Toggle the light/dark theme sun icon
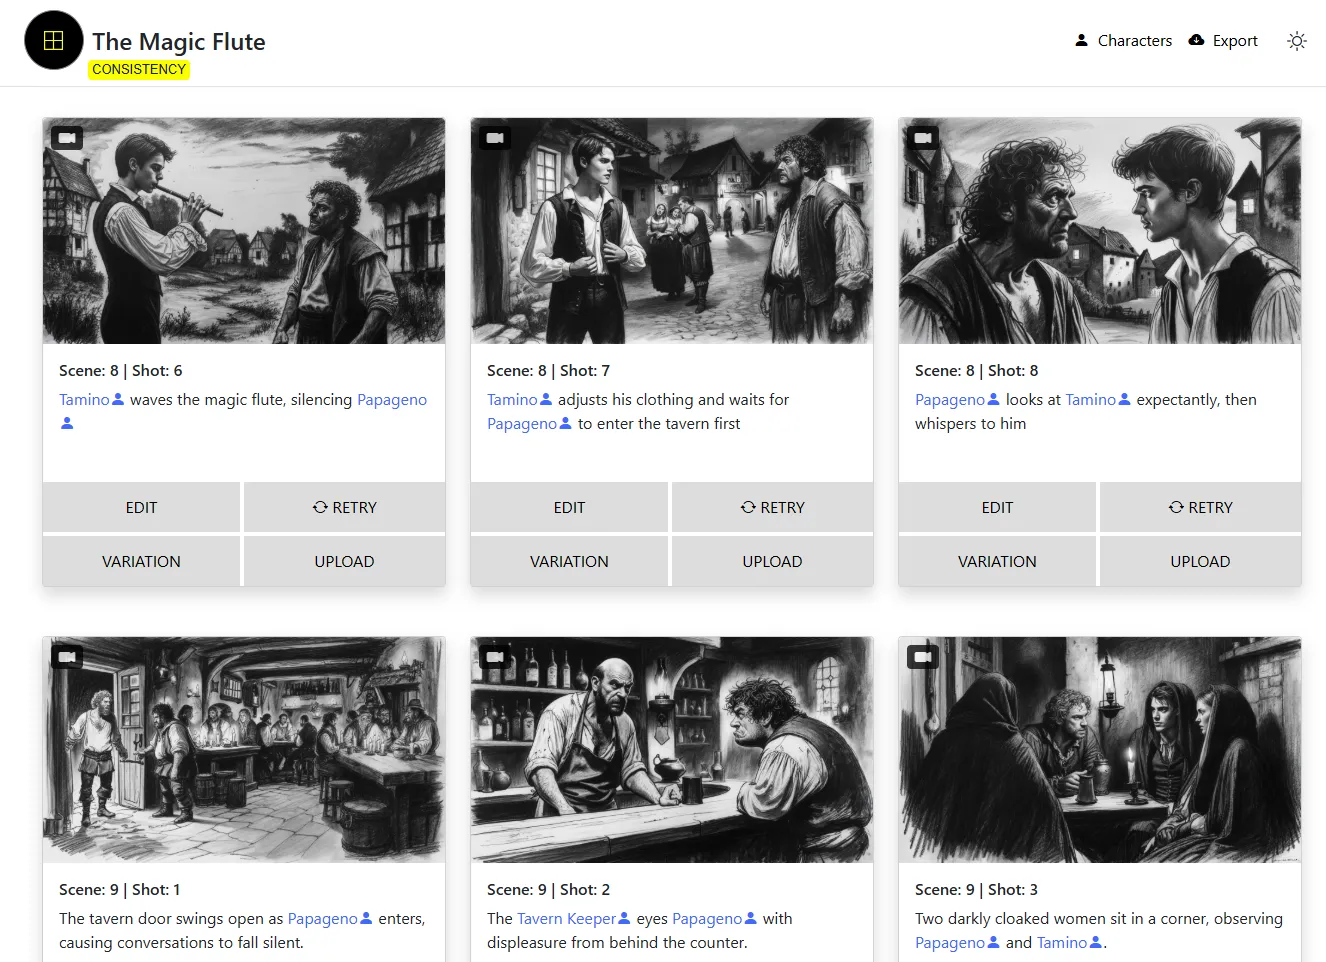Image resolution: width=1326 pixels, height=962 pixels. [x=1296, y=41]
